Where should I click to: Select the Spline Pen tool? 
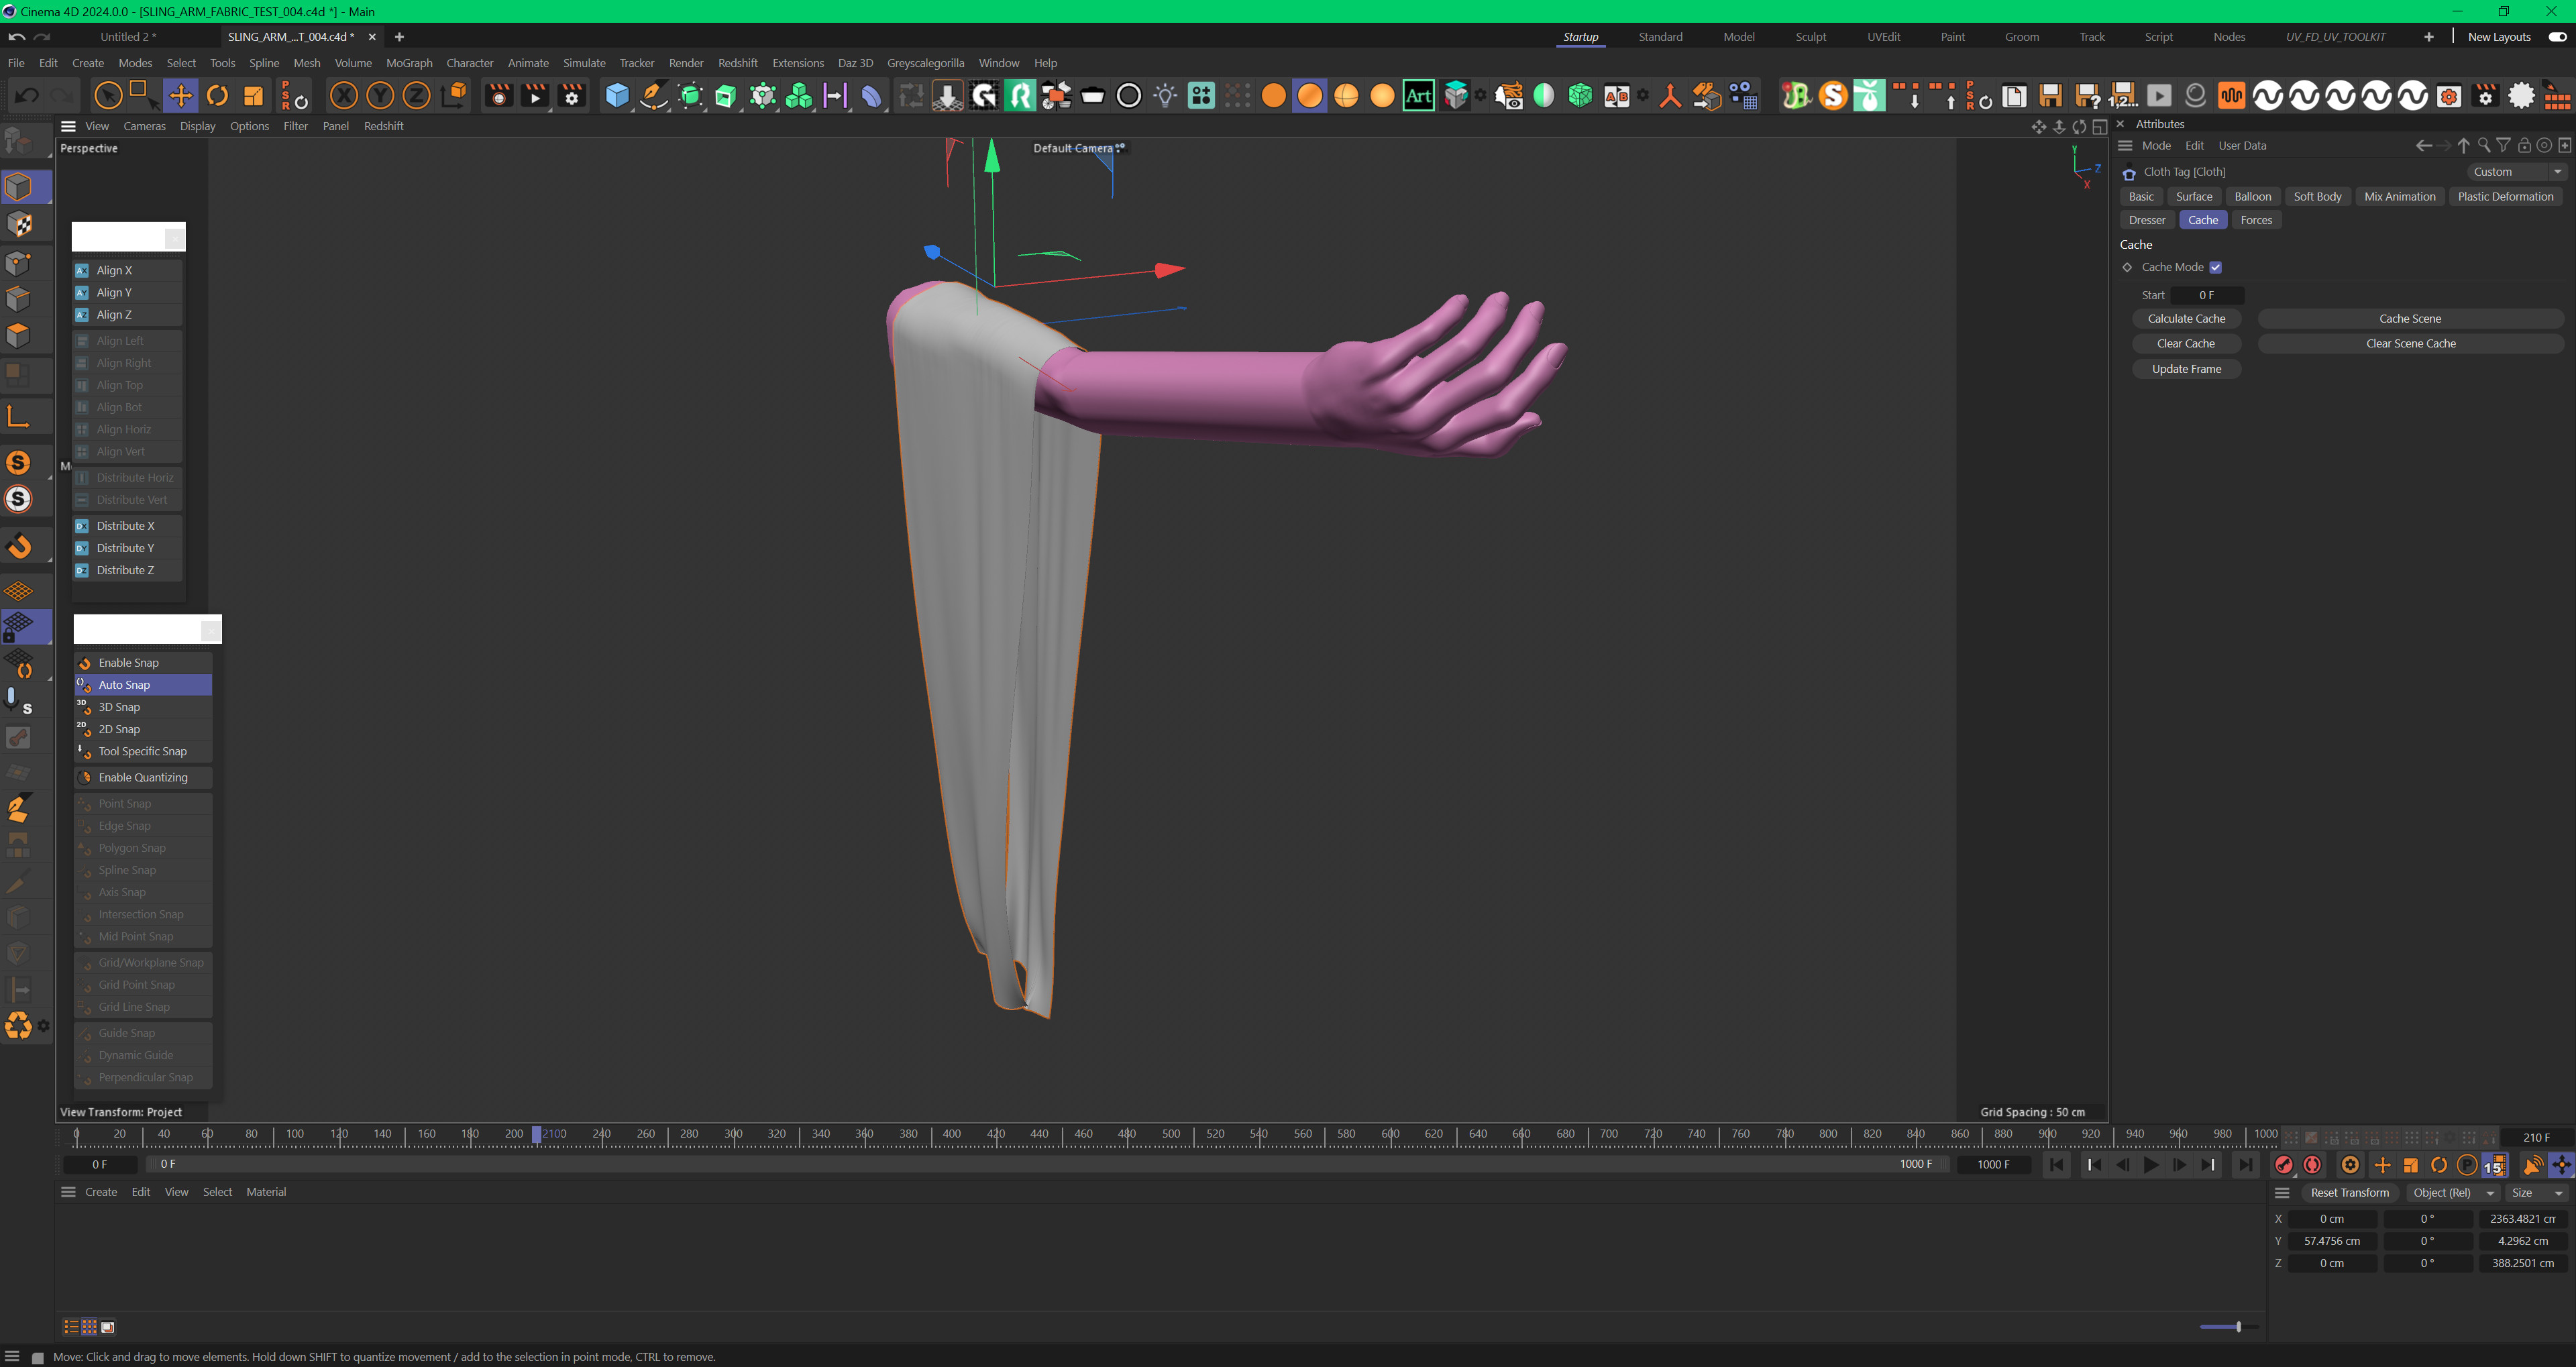coord(653,96)
